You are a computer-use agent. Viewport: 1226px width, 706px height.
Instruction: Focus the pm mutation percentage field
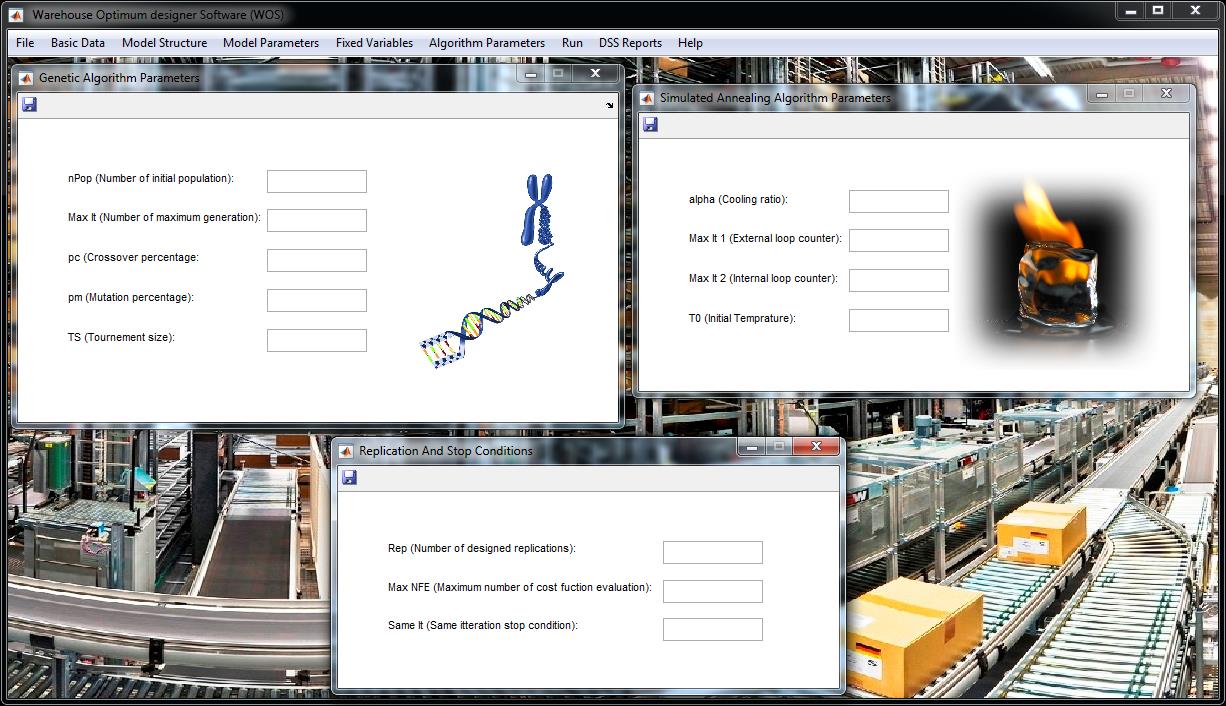click(x=317, y=300)
